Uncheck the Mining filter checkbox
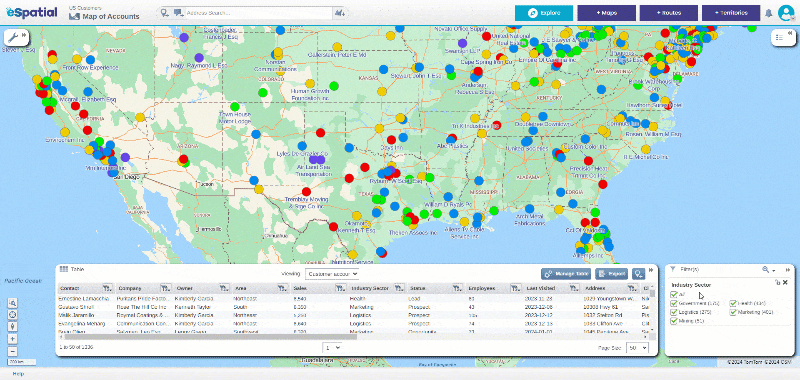The height and width of the screenshot is (380, 800). coord(674,321)
